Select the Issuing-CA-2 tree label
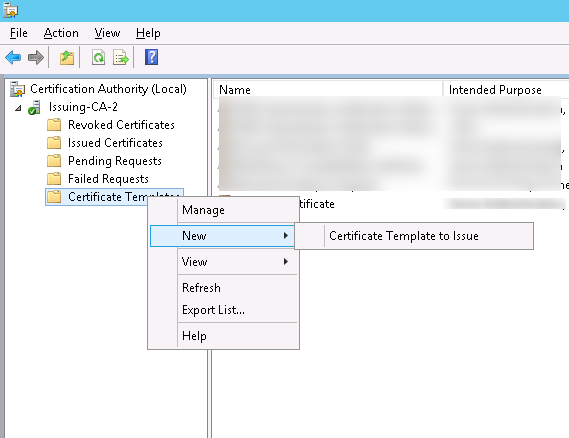The image size is (569, 438). (83, 107)
